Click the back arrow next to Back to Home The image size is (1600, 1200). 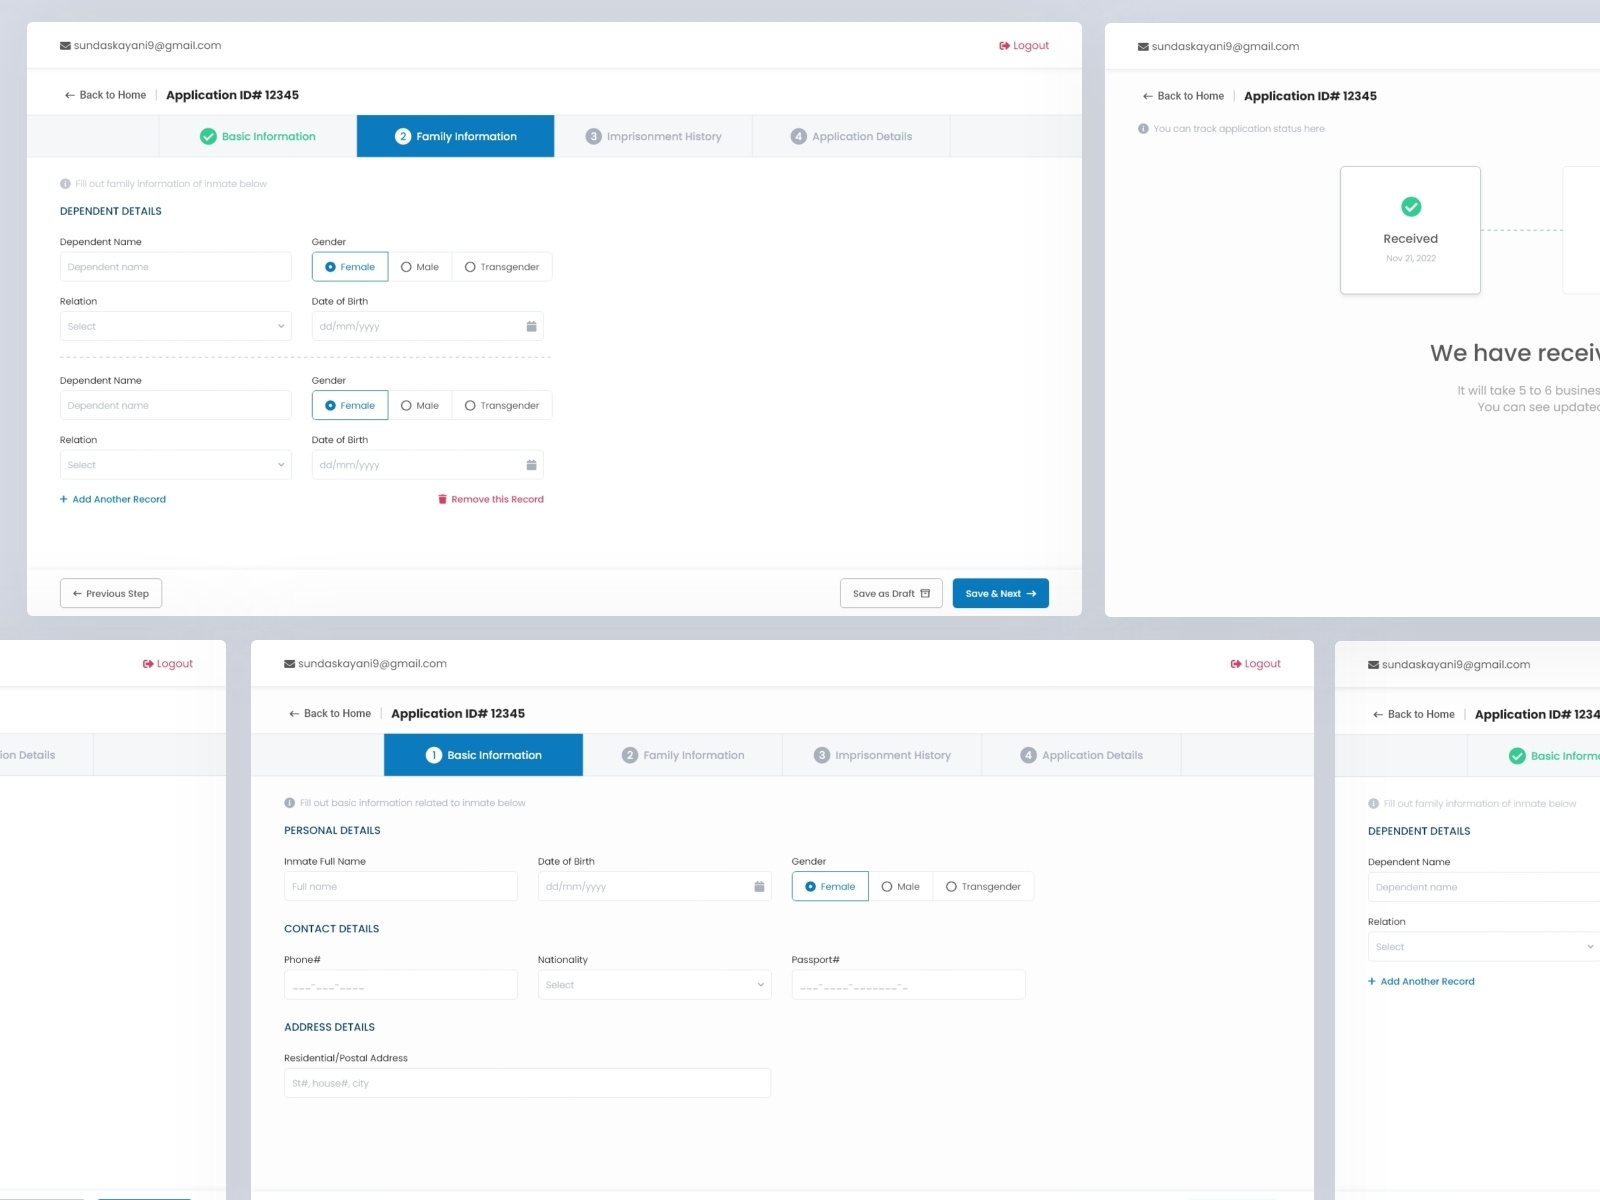[68, 94]
